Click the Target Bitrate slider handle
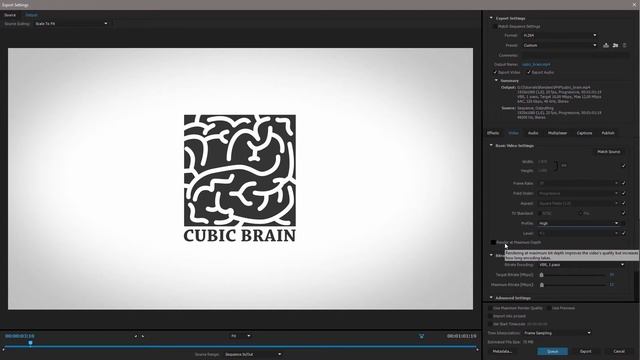 542,275
